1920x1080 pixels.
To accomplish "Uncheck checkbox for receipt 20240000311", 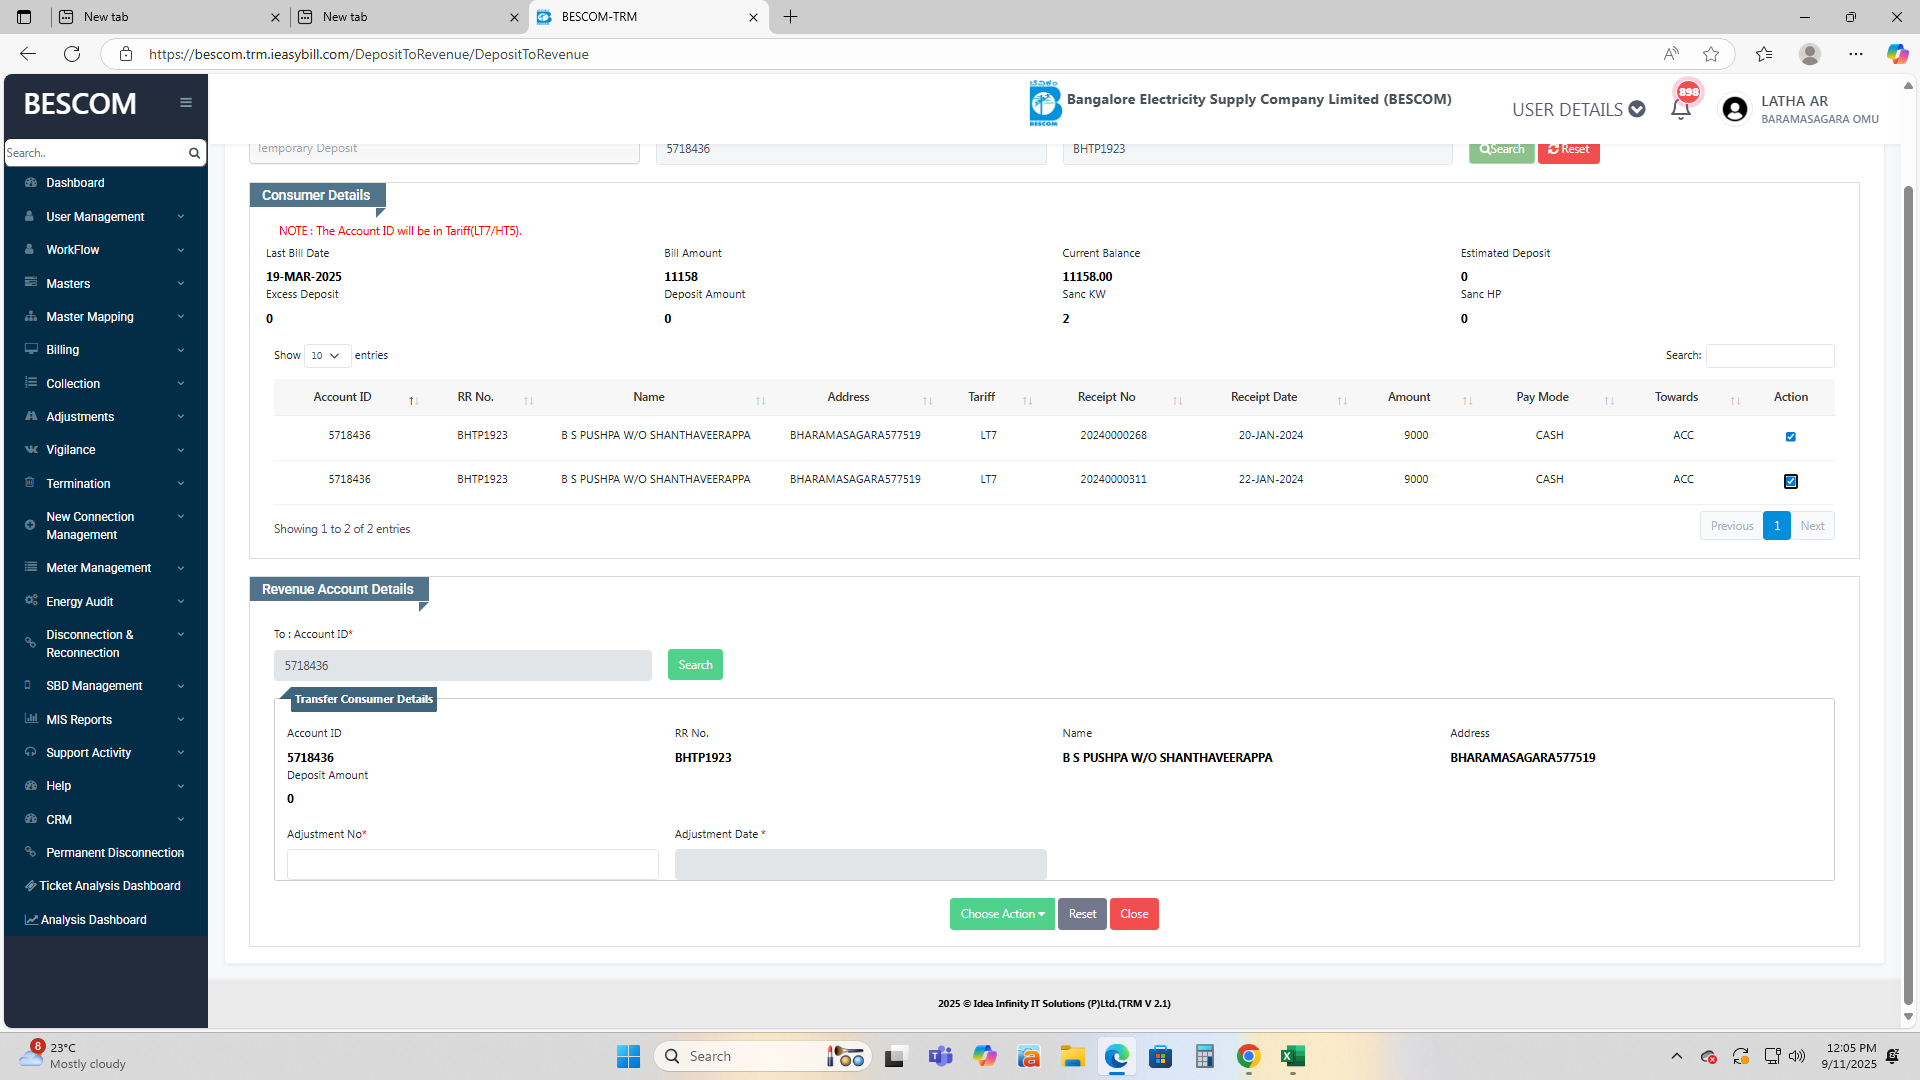I will [x=1790, y=481].
